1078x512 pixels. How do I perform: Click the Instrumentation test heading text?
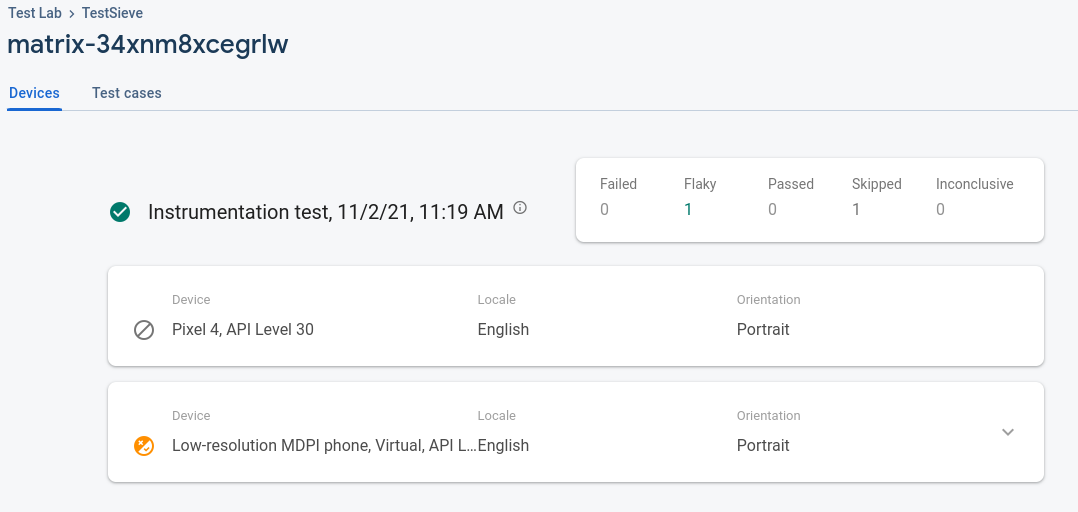pos(325,212)
